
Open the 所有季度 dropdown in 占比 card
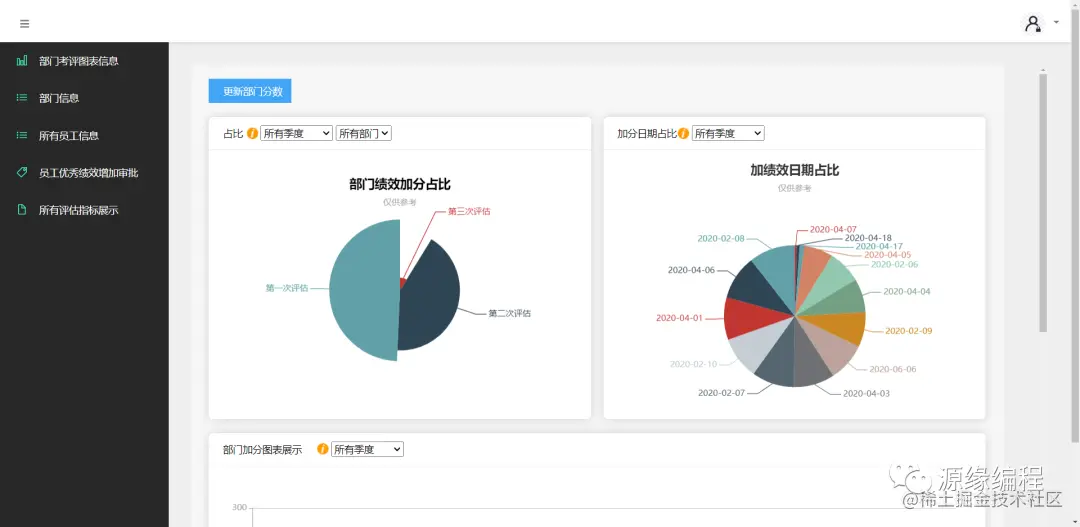coord(296,134)
